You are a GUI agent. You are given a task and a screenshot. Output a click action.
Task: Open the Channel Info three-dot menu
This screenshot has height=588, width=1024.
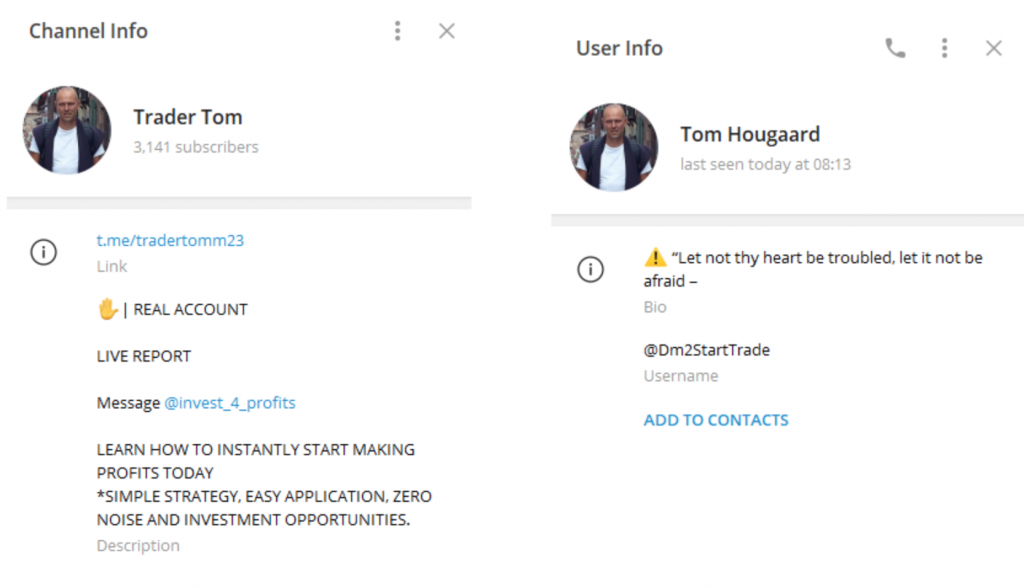[x=397, y=31]
